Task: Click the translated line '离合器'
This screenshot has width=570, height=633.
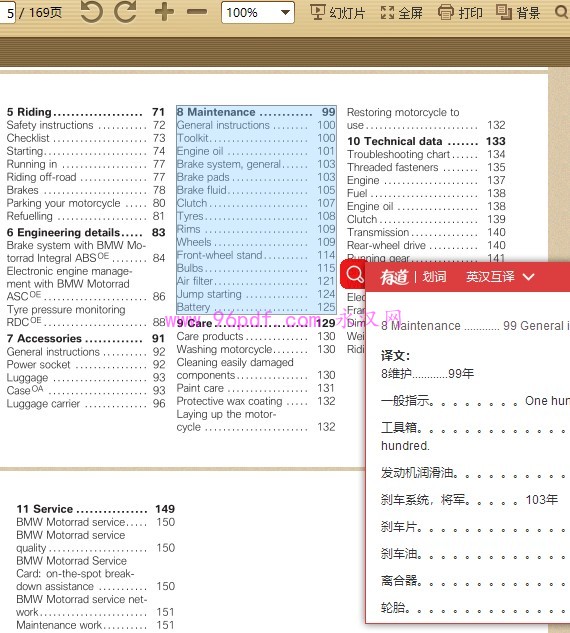Action: (475, 581)
